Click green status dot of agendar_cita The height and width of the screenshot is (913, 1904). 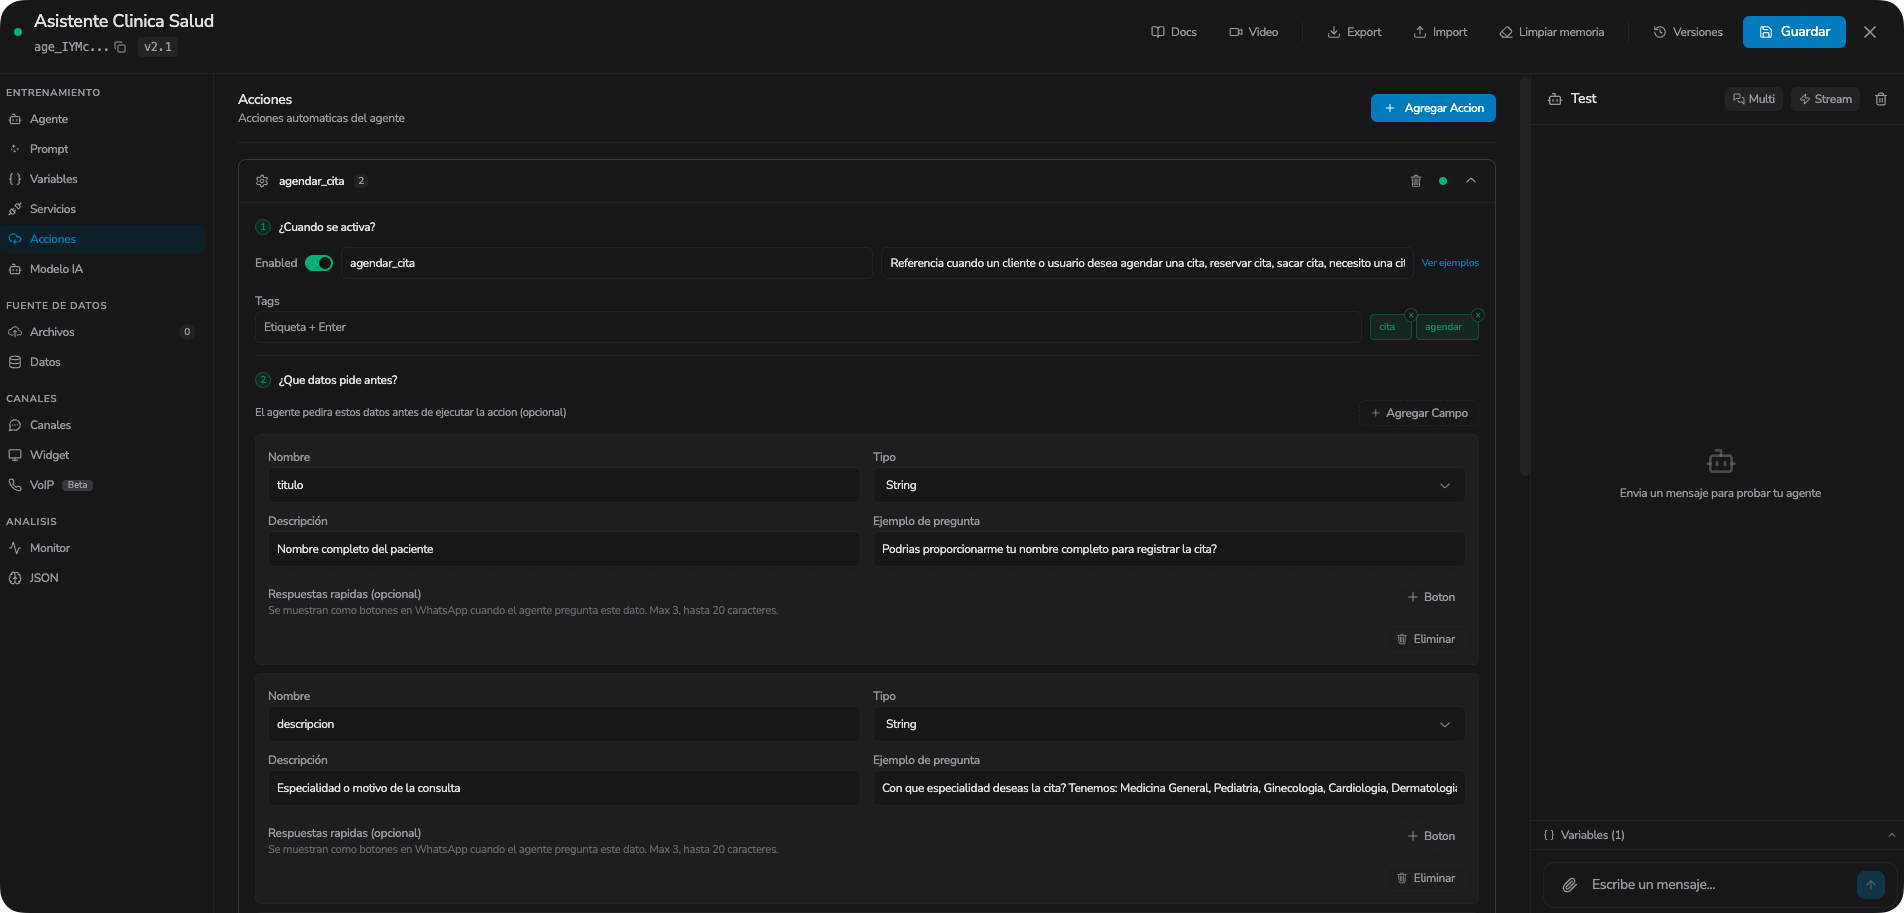pyautogui.click(x=1443, y=181)
